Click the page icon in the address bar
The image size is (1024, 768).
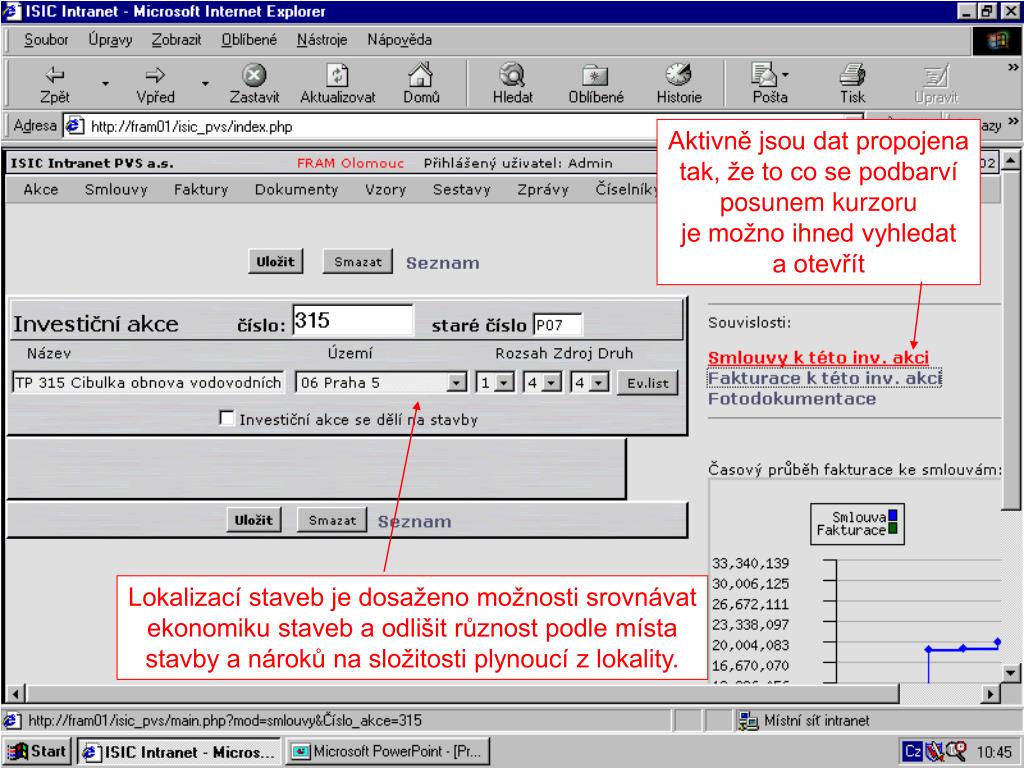point(75,125)
